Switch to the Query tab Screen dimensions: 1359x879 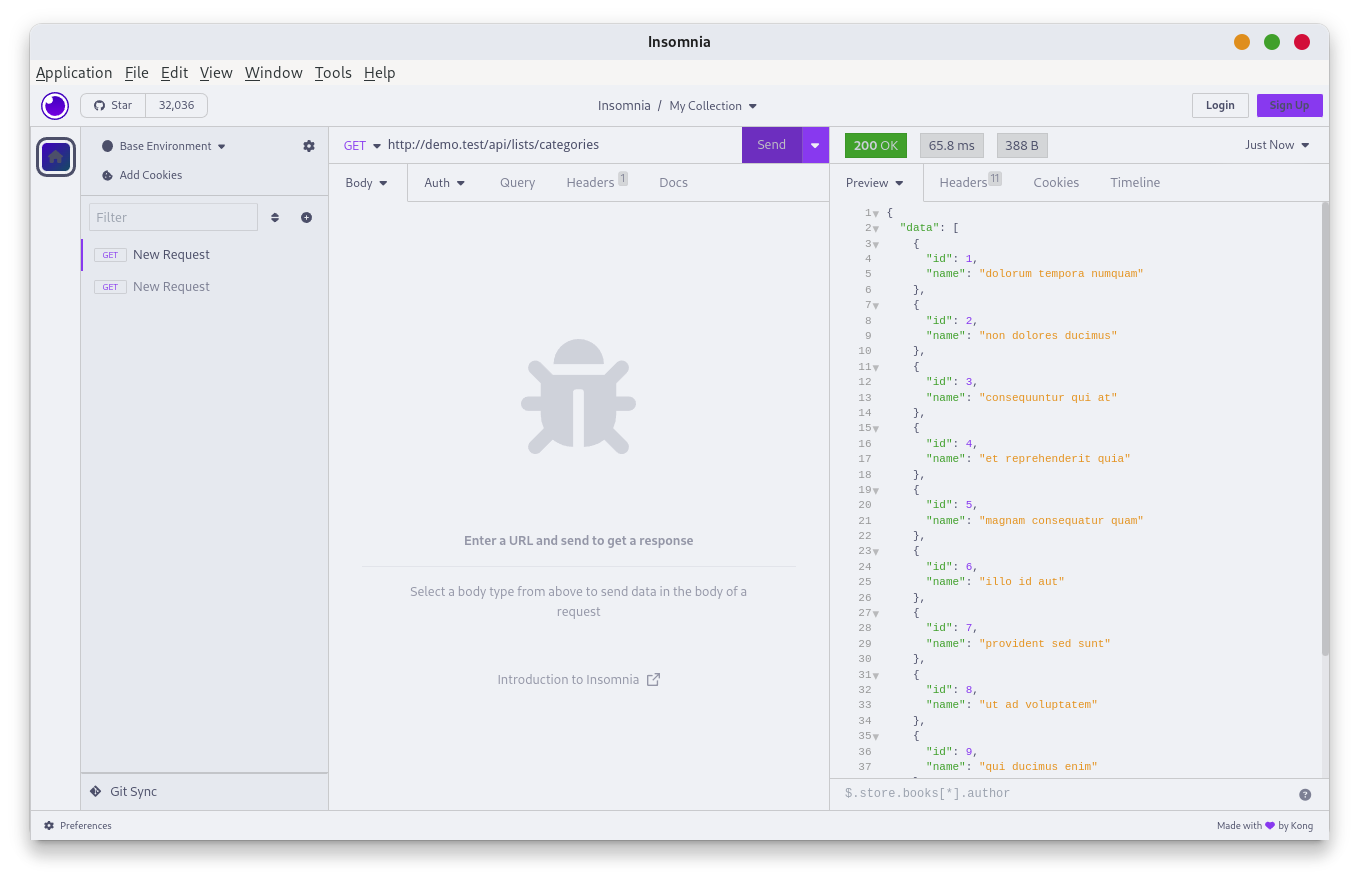click(518, 183)
